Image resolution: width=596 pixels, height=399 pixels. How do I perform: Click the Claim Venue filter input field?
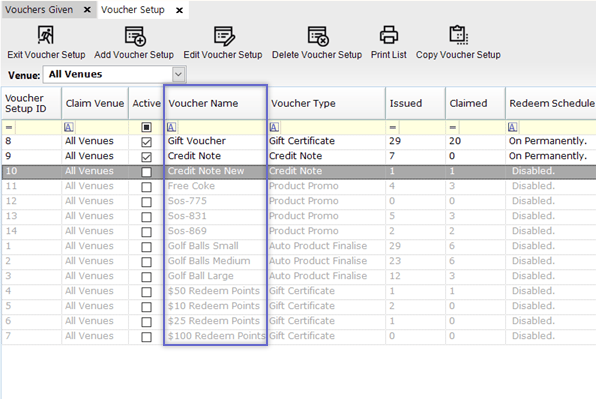coord(101,127)
